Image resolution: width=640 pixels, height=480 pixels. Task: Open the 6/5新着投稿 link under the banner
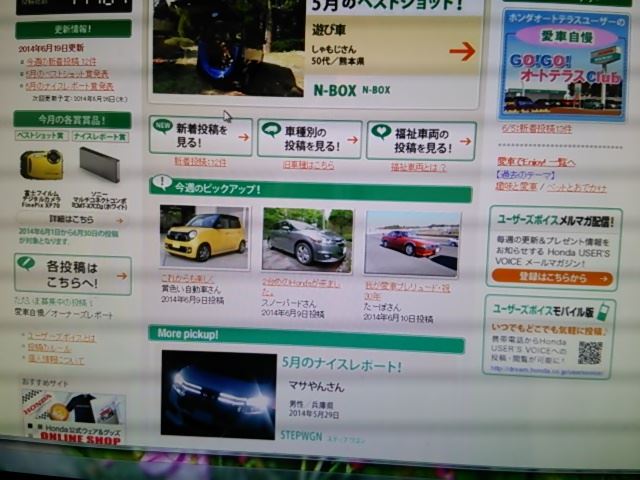(537, 129)
